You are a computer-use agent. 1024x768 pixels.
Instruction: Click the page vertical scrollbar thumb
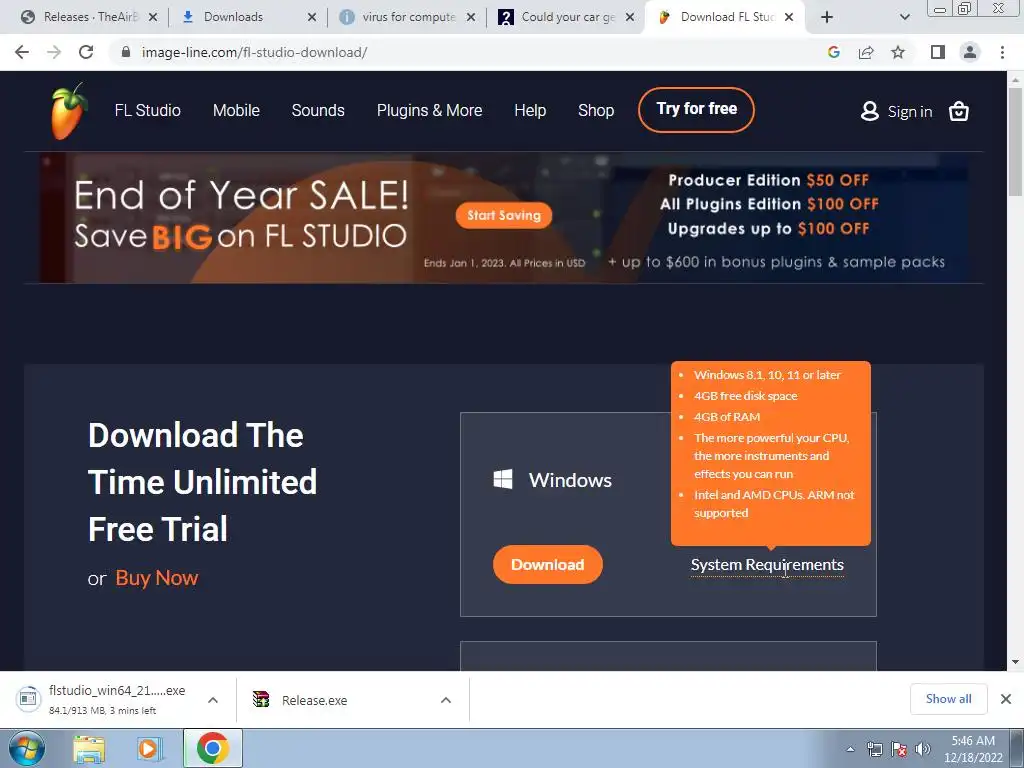pyautogui.click(x=1015, y=140)
